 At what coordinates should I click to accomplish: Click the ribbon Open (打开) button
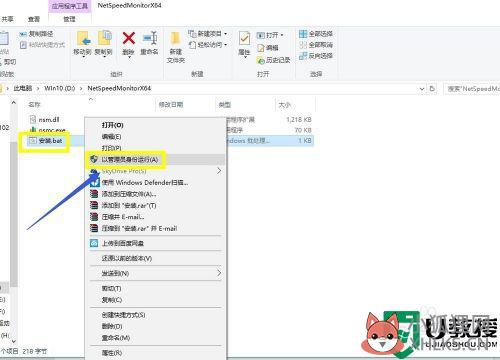point(267,35)
